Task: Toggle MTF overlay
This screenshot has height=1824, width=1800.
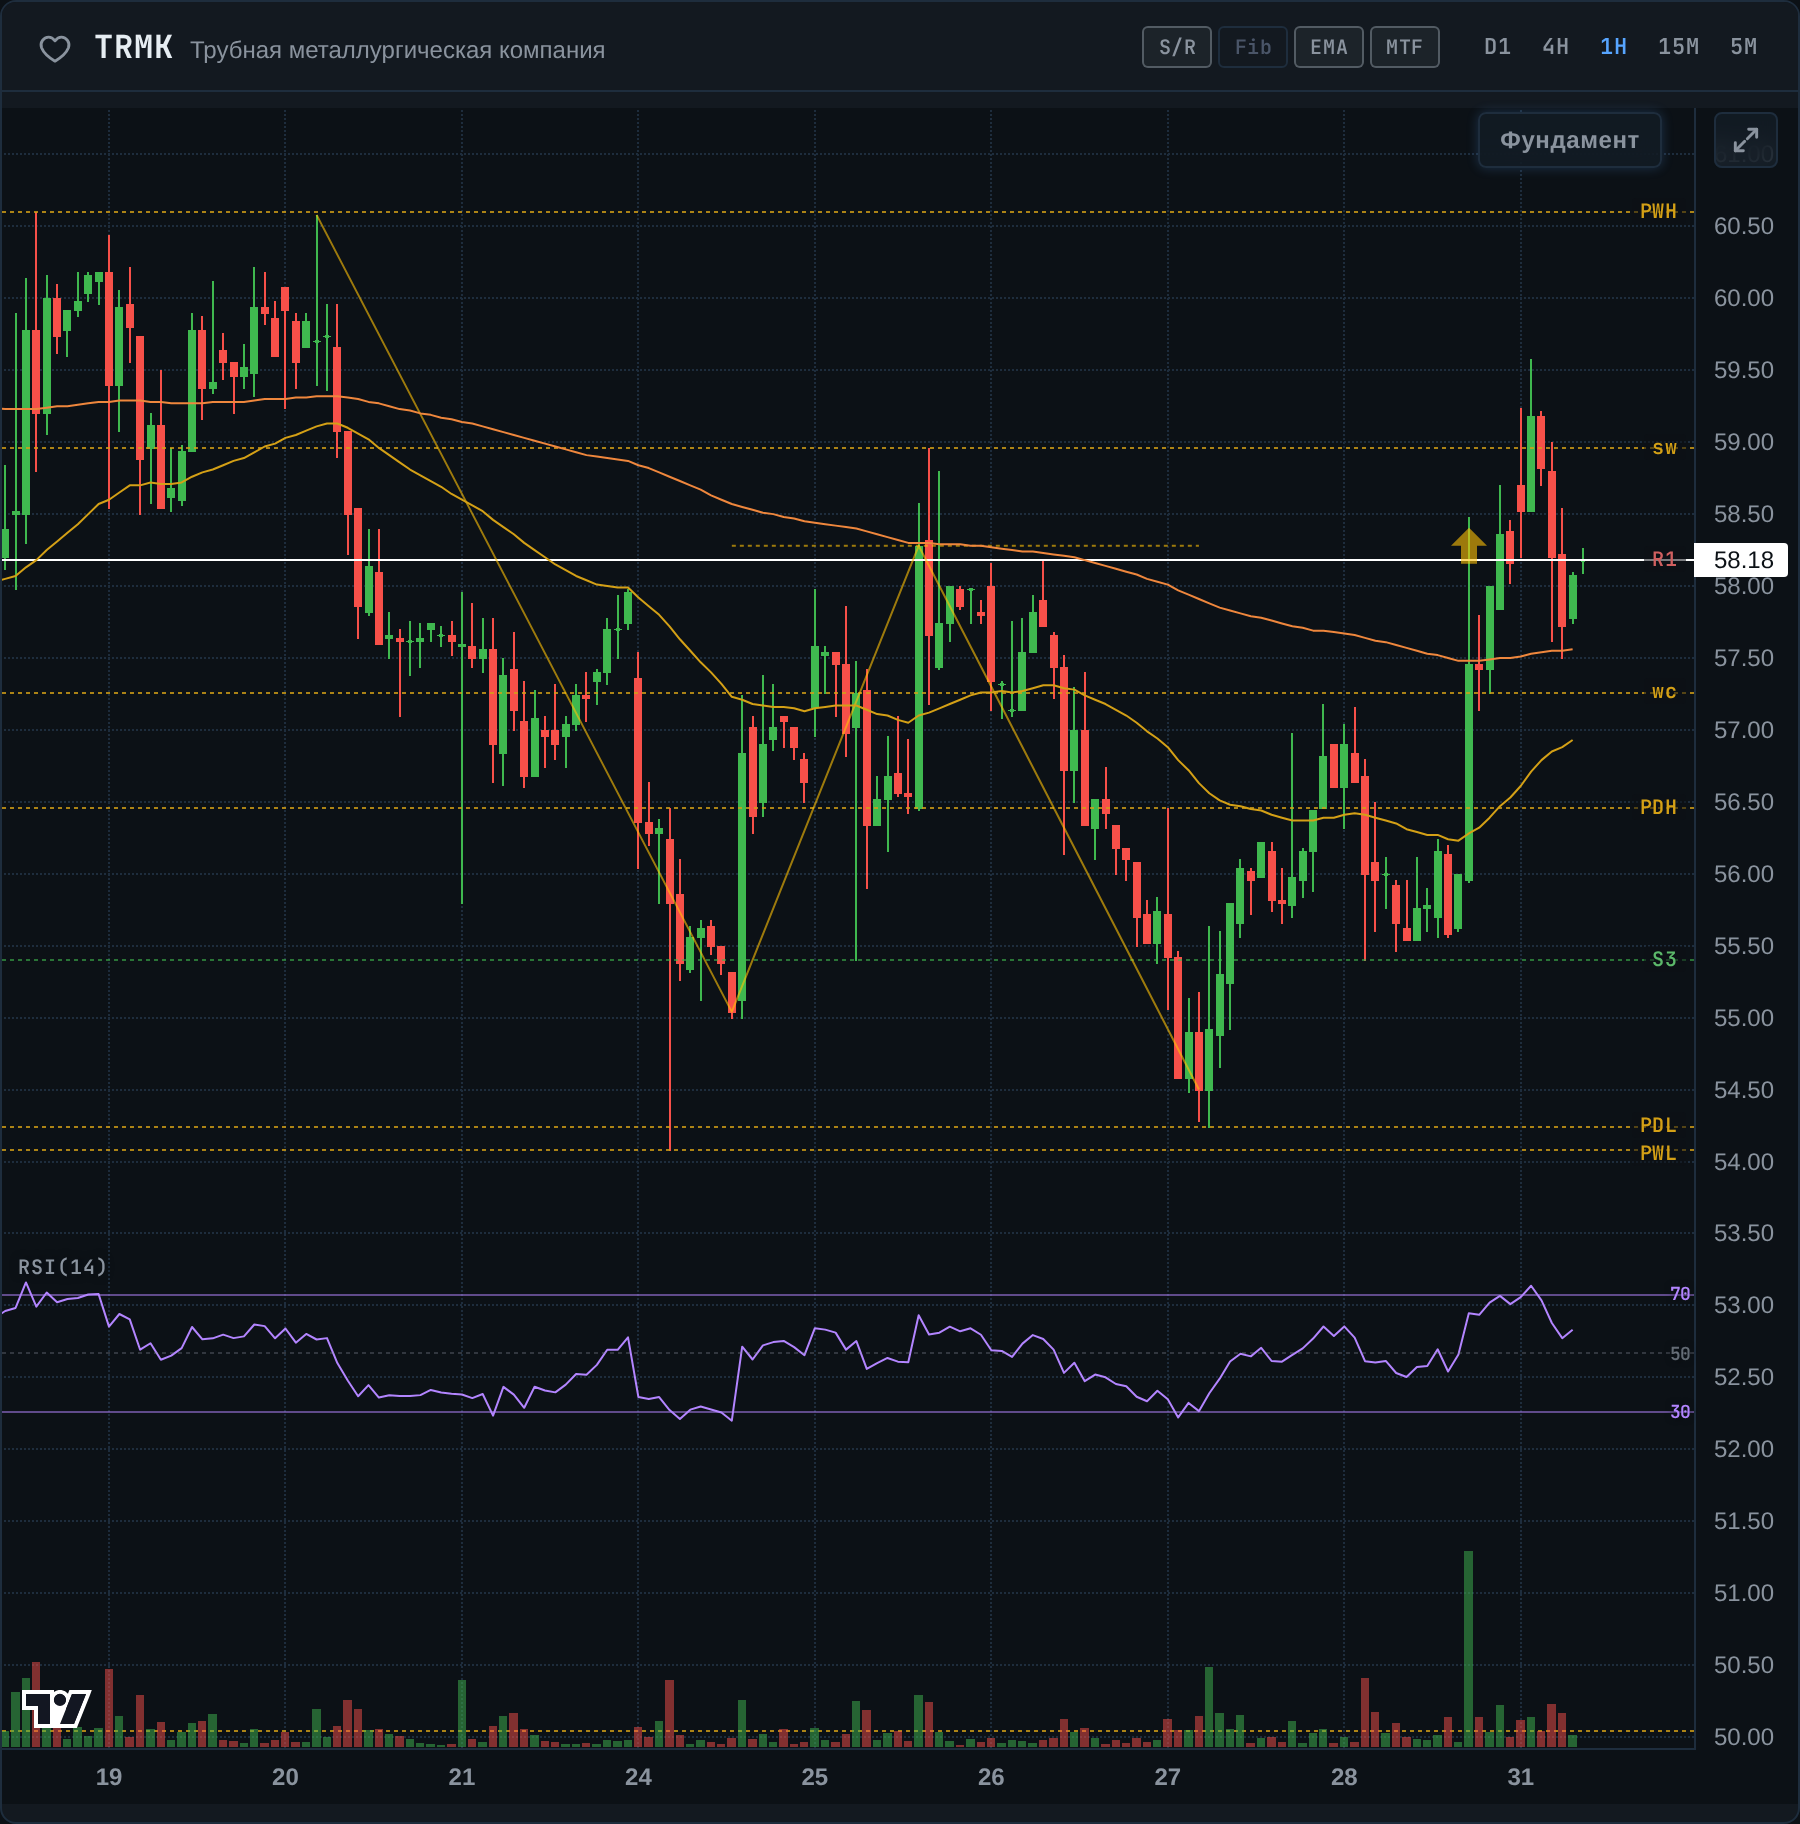Action: coord(1404,47)
